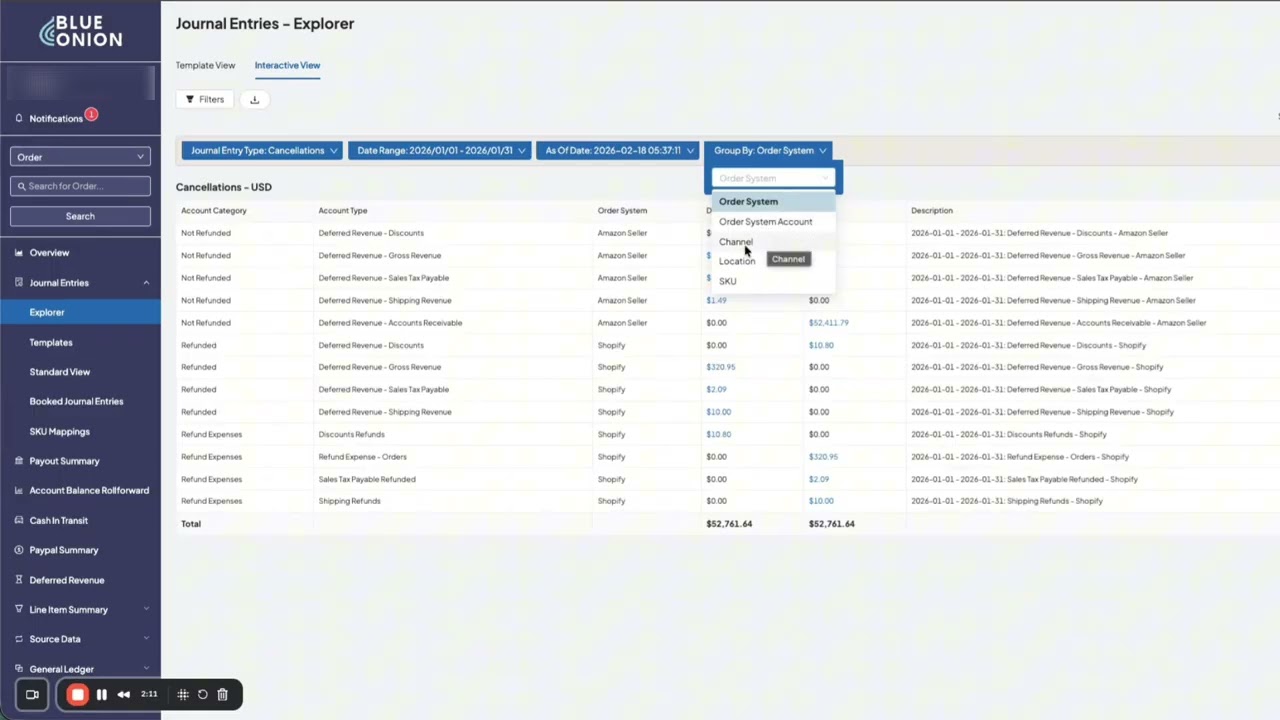The width and height of the screenshot is (1280, 720).
Task: Click the Overview sidebar icon
Action: click(19, 253)
